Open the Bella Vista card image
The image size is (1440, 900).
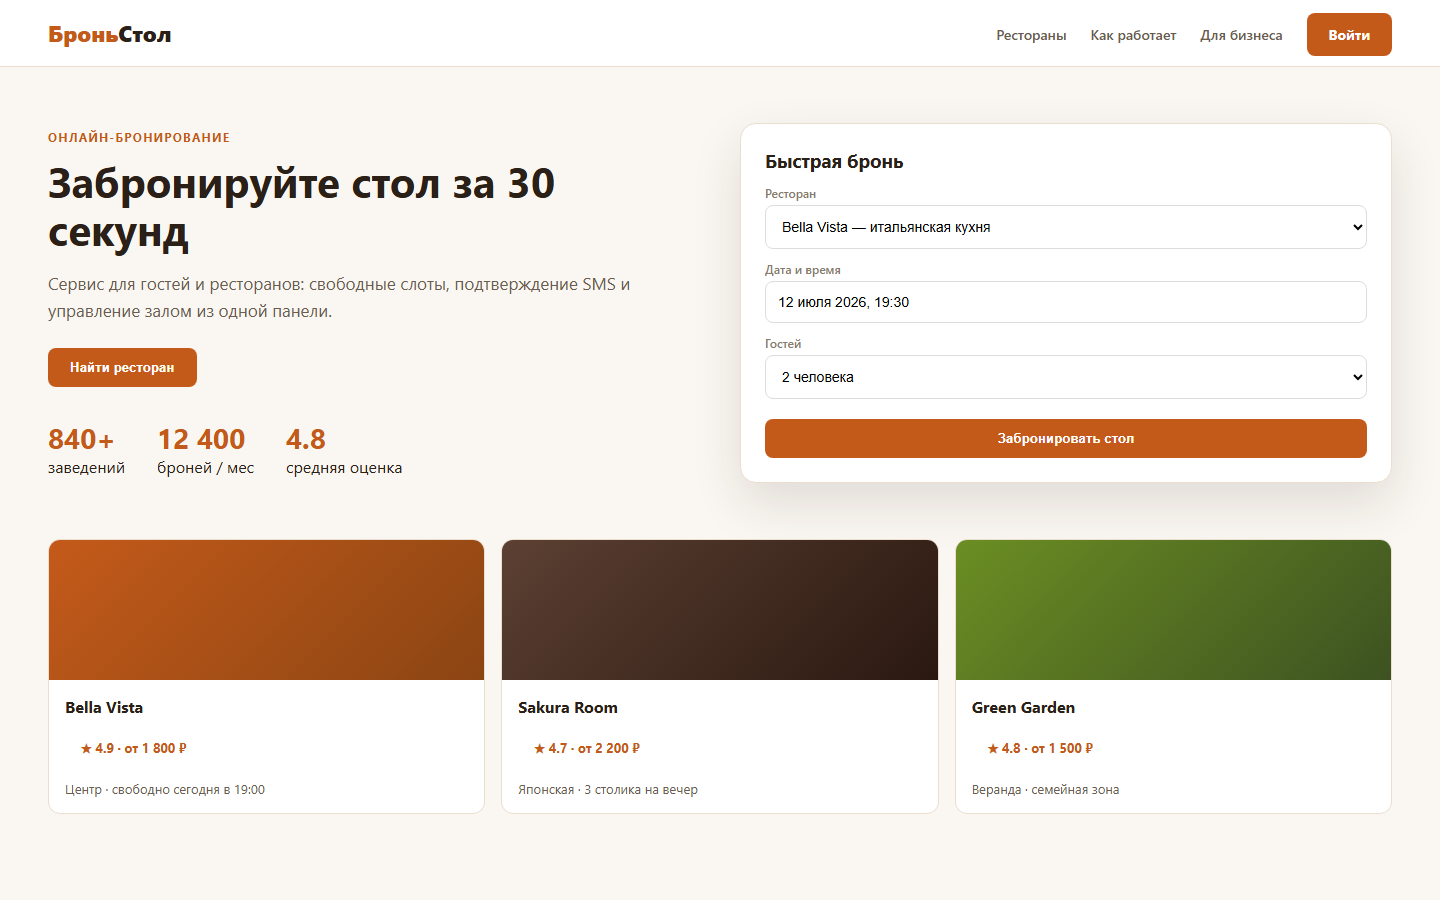click(266, 610)
